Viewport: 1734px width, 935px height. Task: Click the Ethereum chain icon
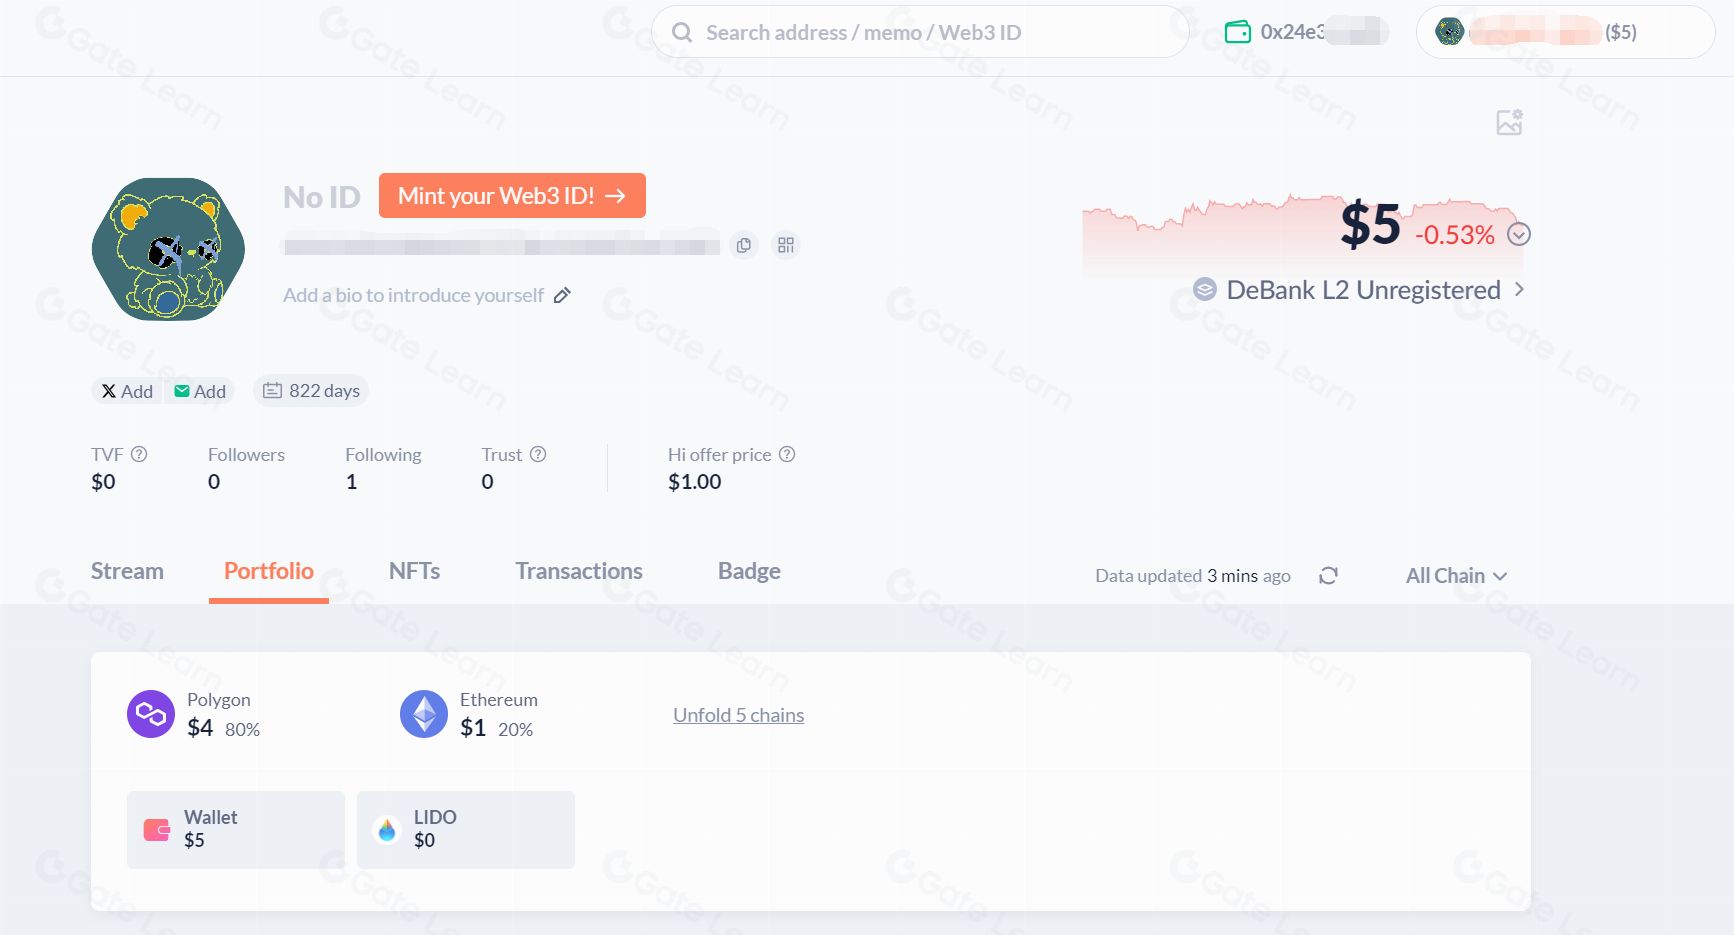(424, 714)
